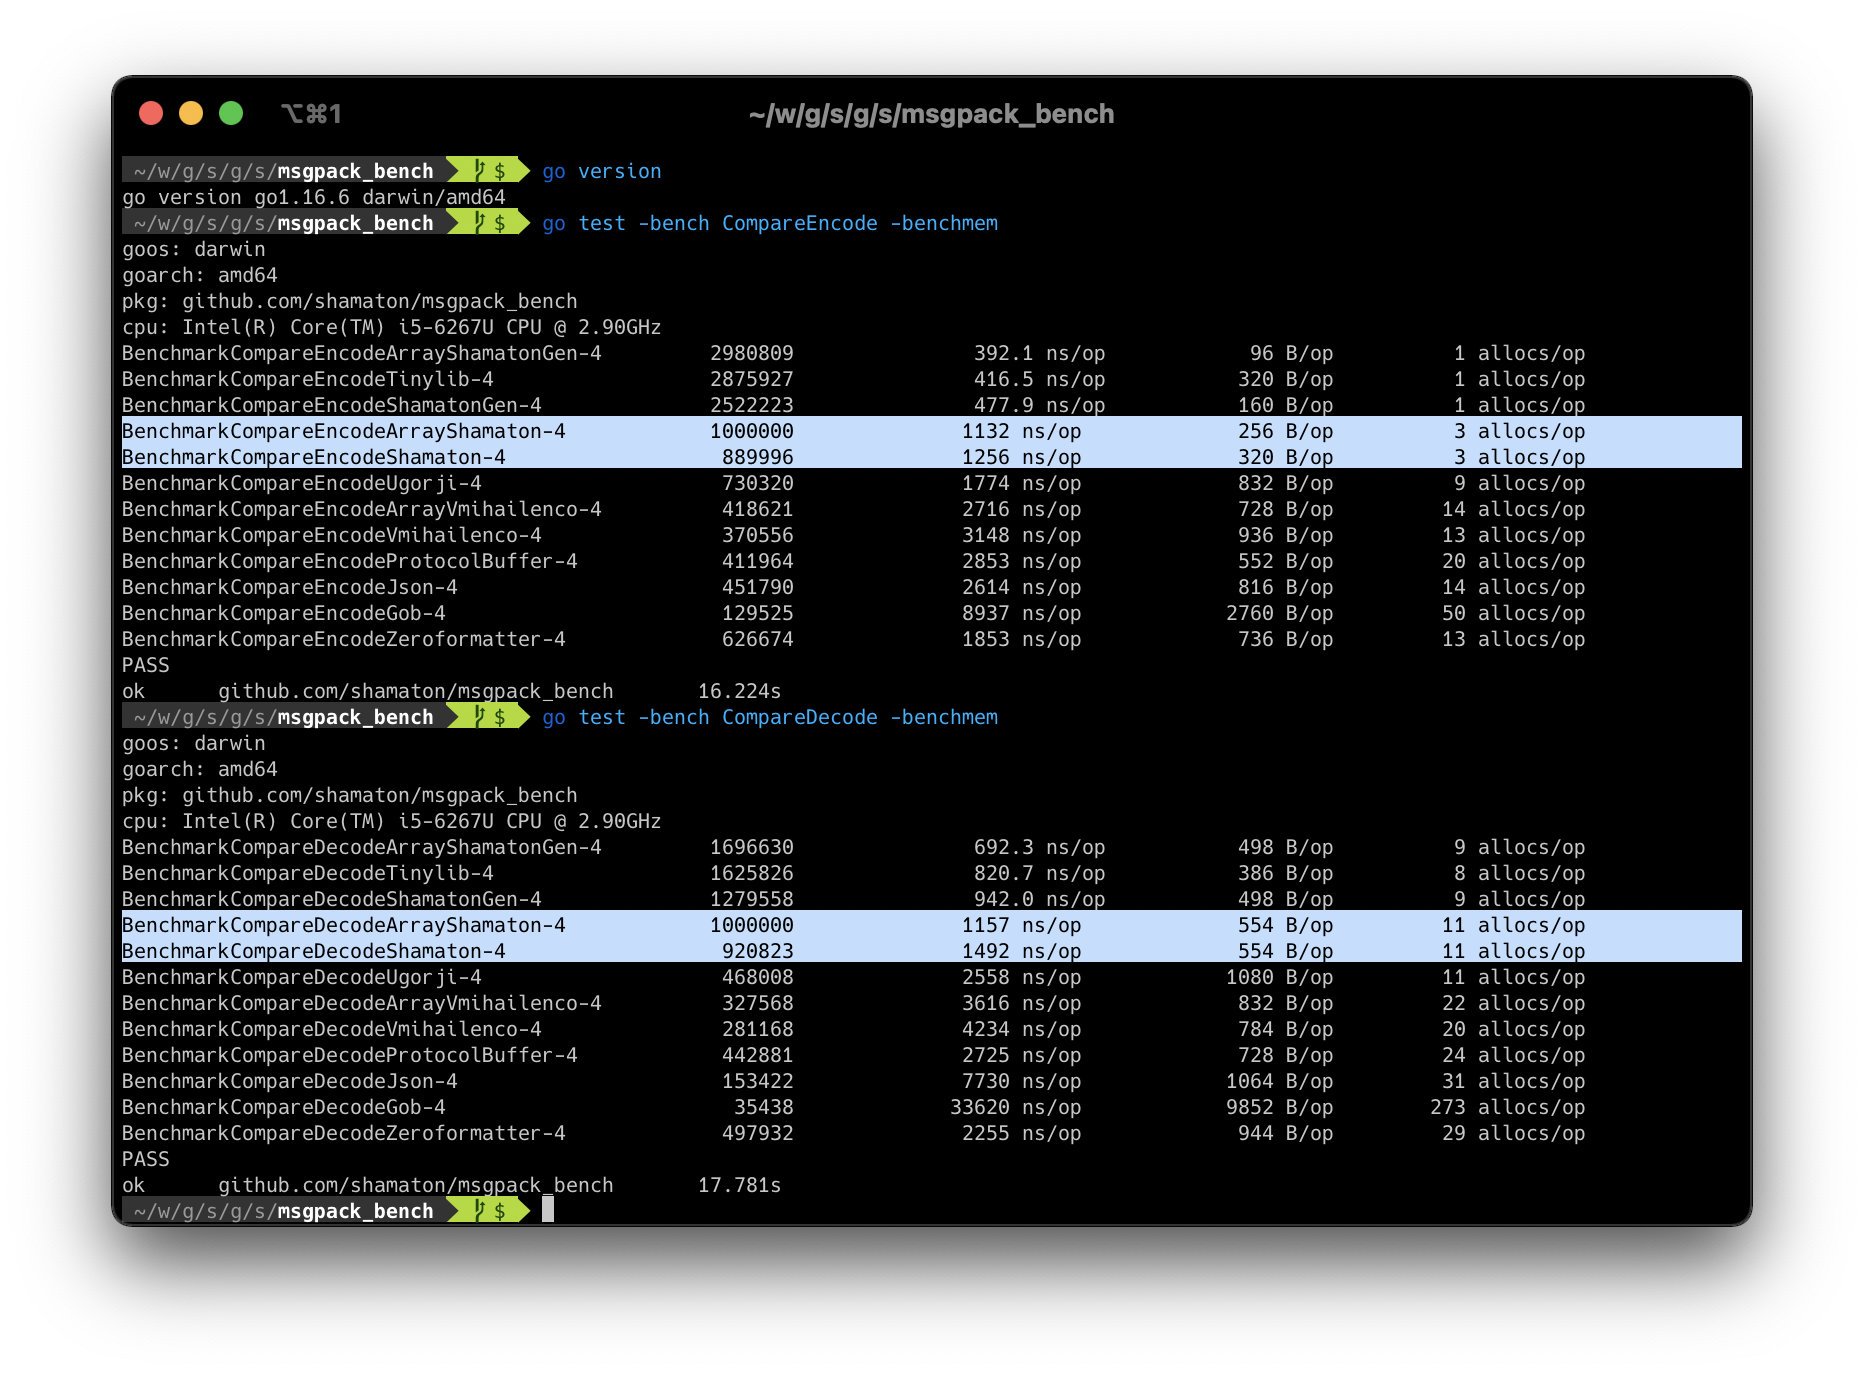Image resolution: width=1864 pixels, height=1374 pixels.
Task: Click the '9852 B/op' value
Action: [1280, 1107]
